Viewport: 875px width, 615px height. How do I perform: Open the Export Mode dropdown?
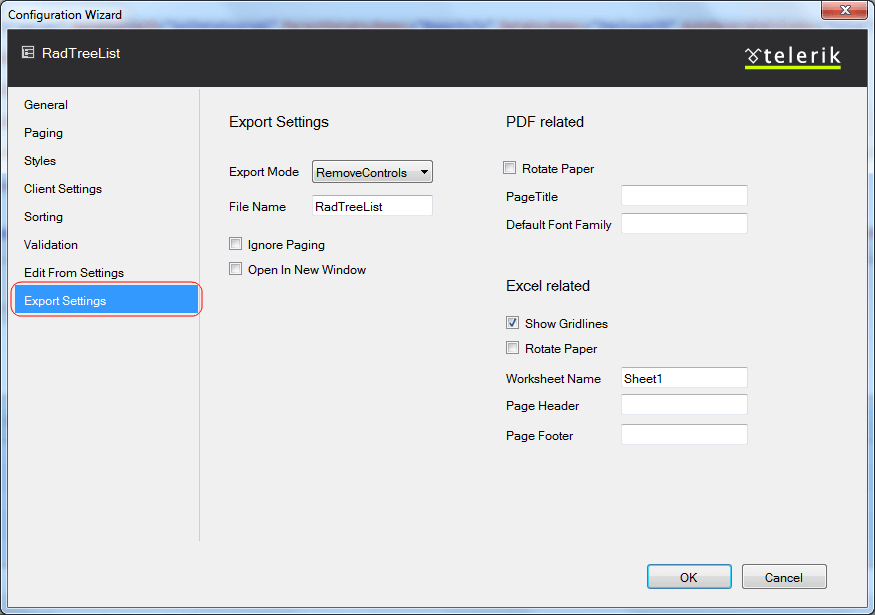(x=372, y=172)
